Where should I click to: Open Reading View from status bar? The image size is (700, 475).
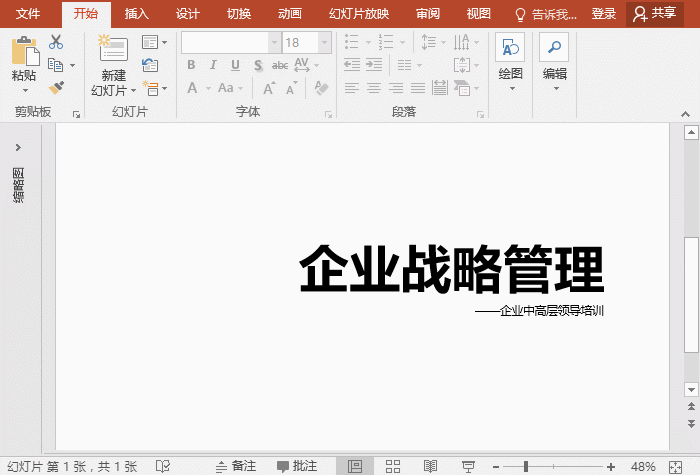(431, 466)
